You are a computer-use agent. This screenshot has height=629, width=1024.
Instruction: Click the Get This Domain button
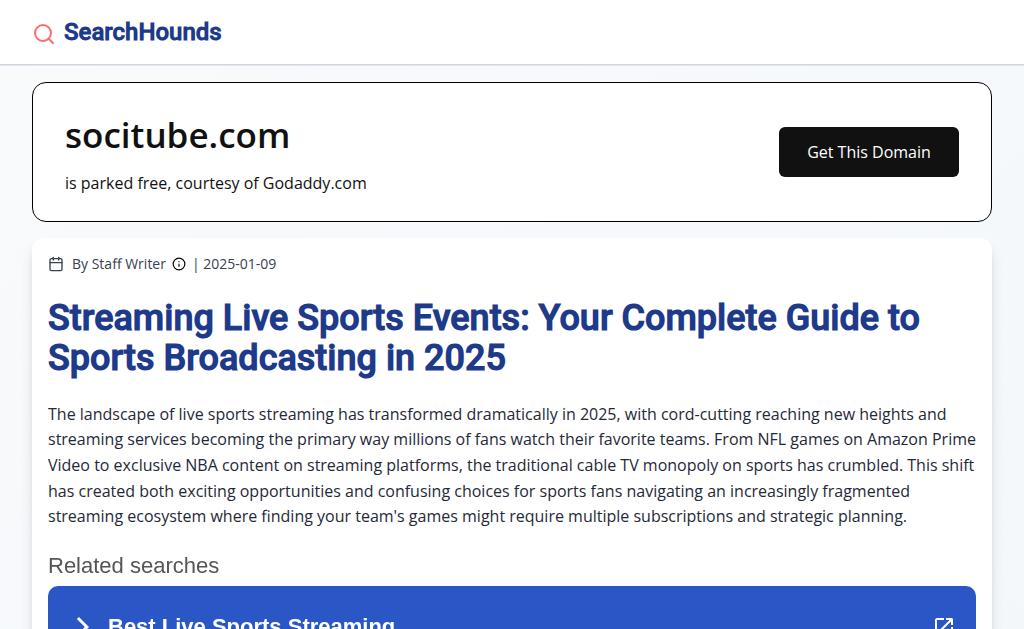coord(869,152)
